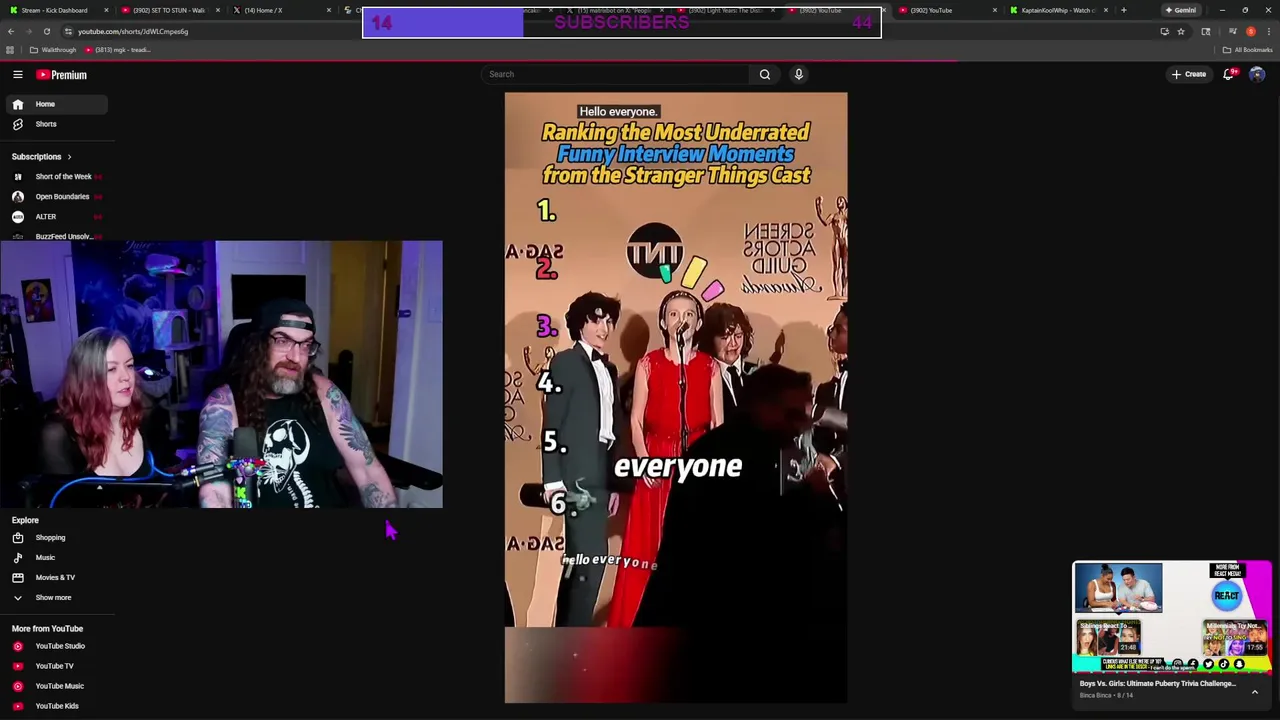Install app icon in address bar

(x=1164, y=31)
